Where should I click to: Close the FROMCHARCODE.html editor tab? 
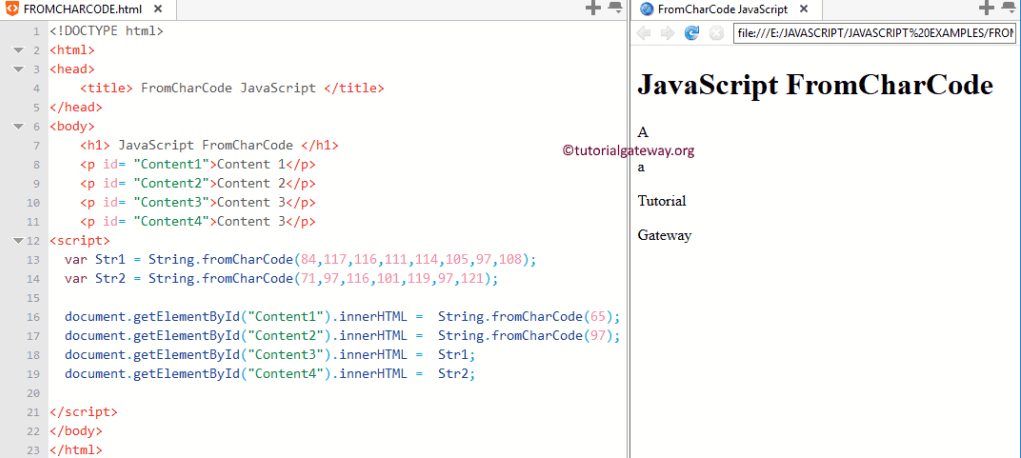pyautogui.click(x=158, y=10)
